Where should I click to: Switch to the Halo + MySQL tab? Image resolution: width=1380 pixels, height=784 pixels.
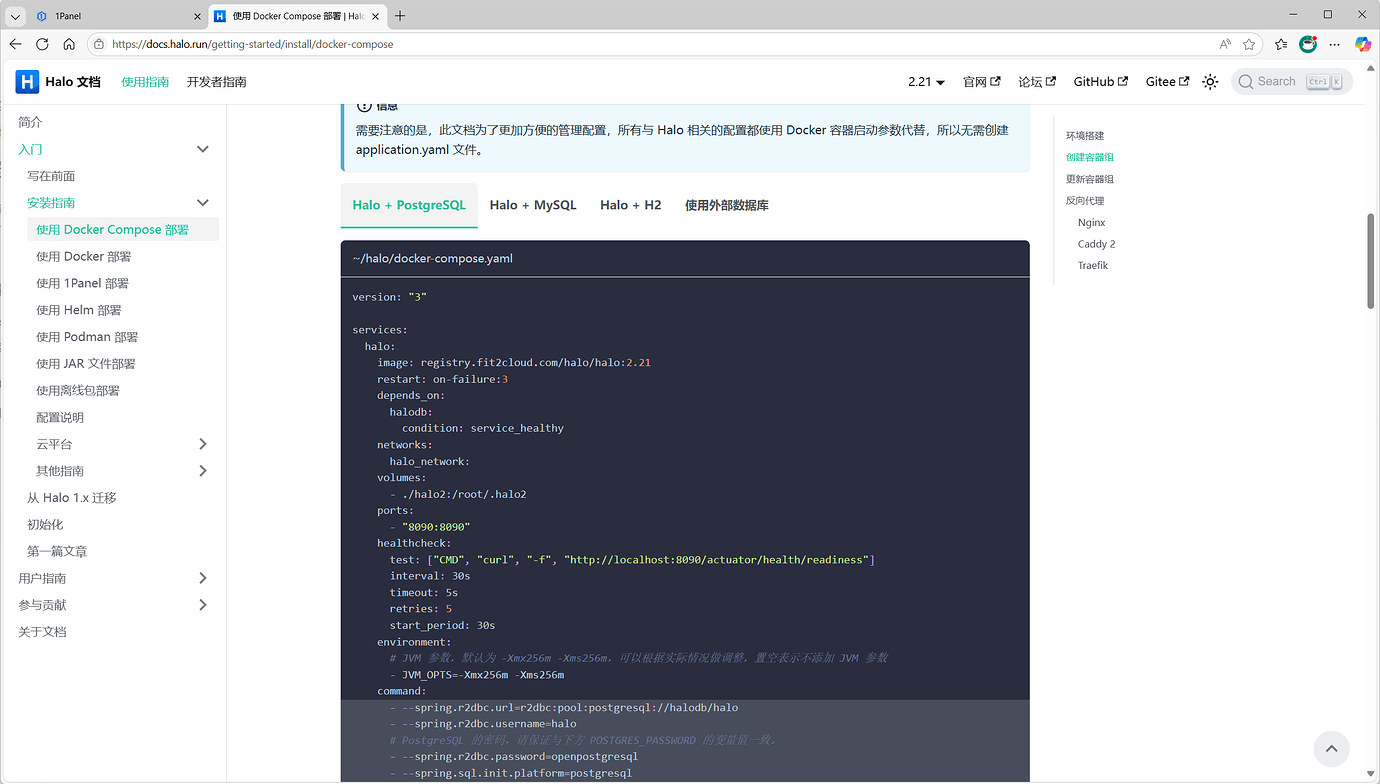coord(533,204)
